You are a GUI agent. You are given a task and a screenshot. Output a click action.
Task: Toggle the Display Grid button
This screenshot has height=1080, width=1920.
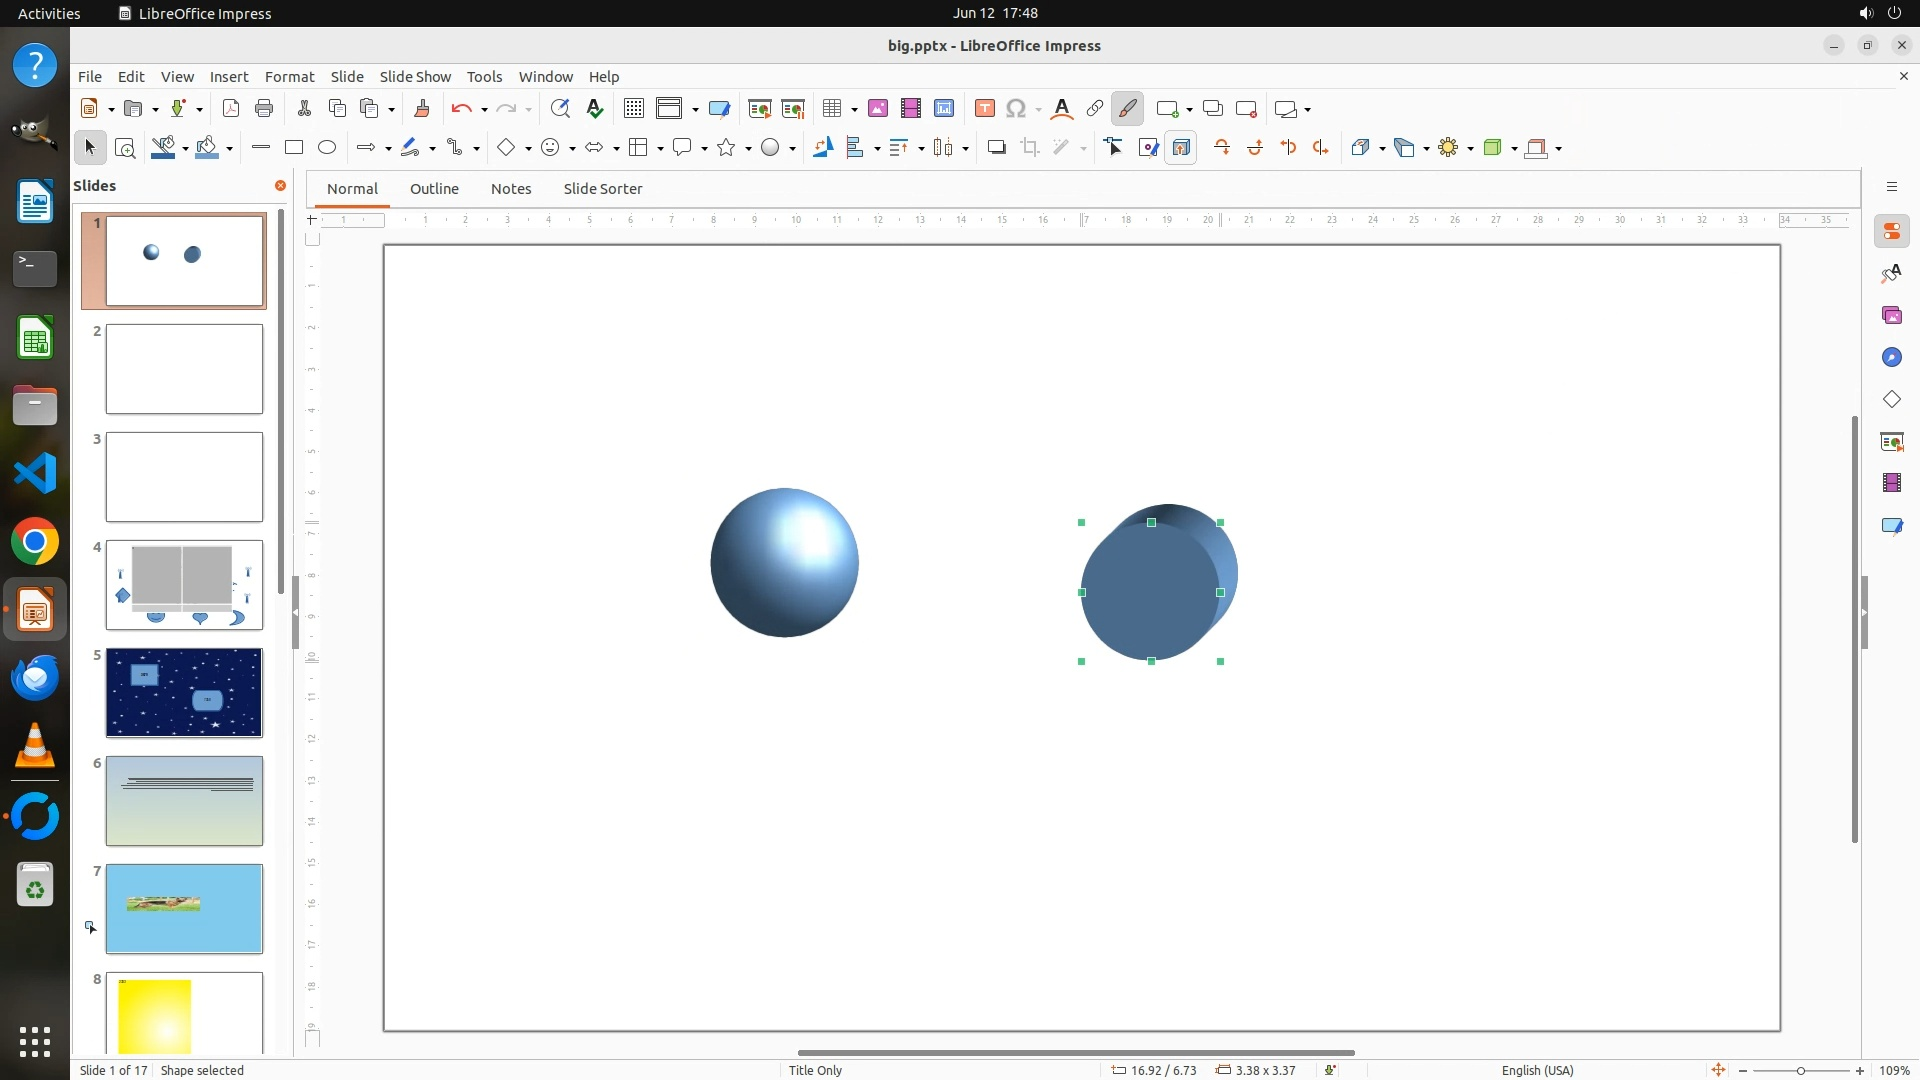(633, 109)
